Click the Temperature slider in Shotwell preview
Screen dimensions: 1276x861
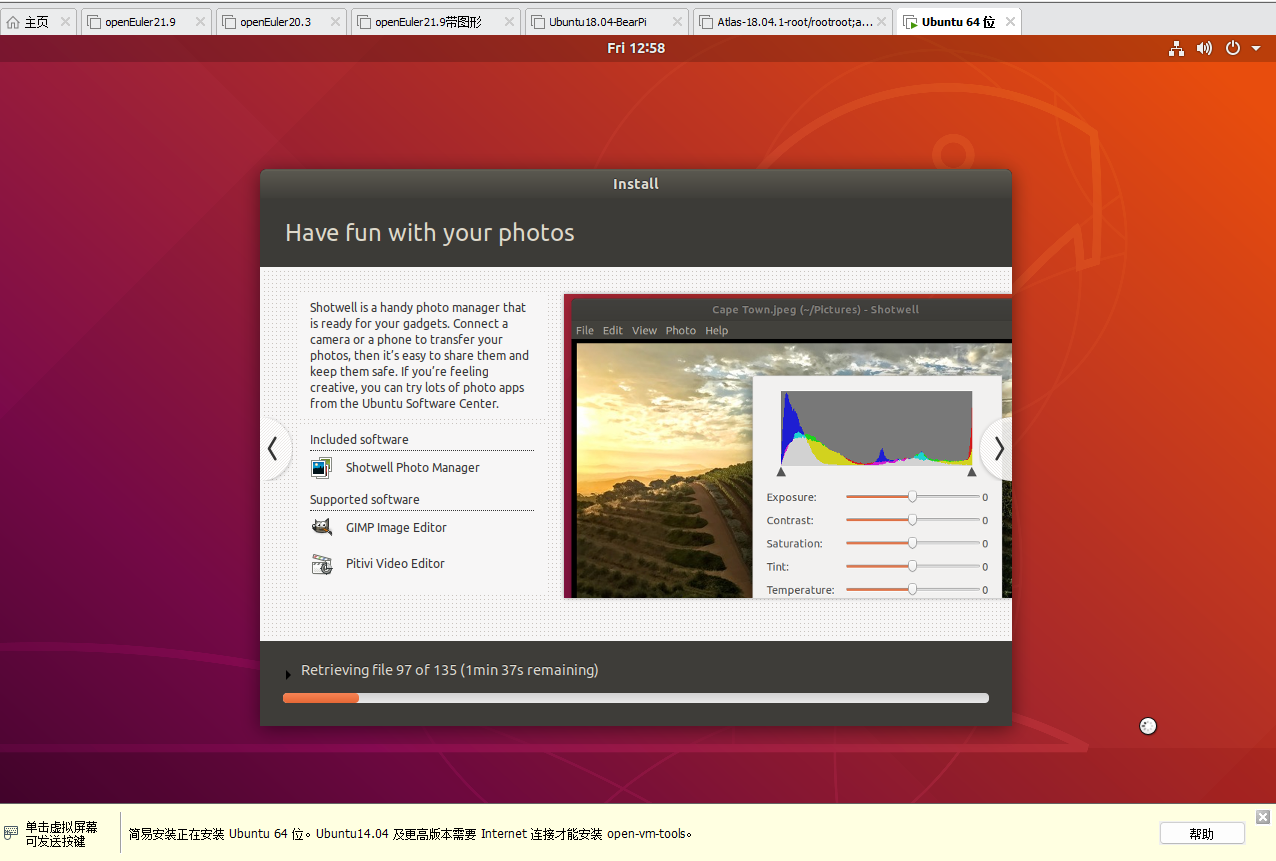coord(913,590)
